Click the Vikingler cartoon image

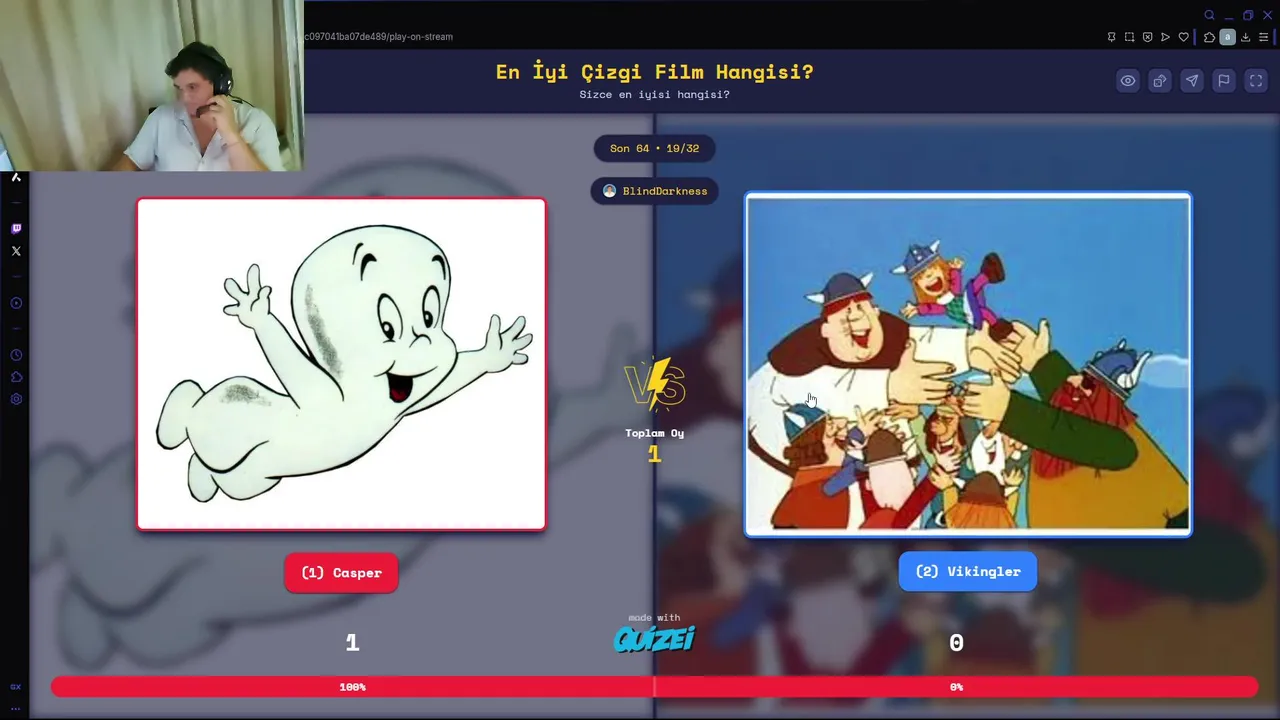[968, 364]
